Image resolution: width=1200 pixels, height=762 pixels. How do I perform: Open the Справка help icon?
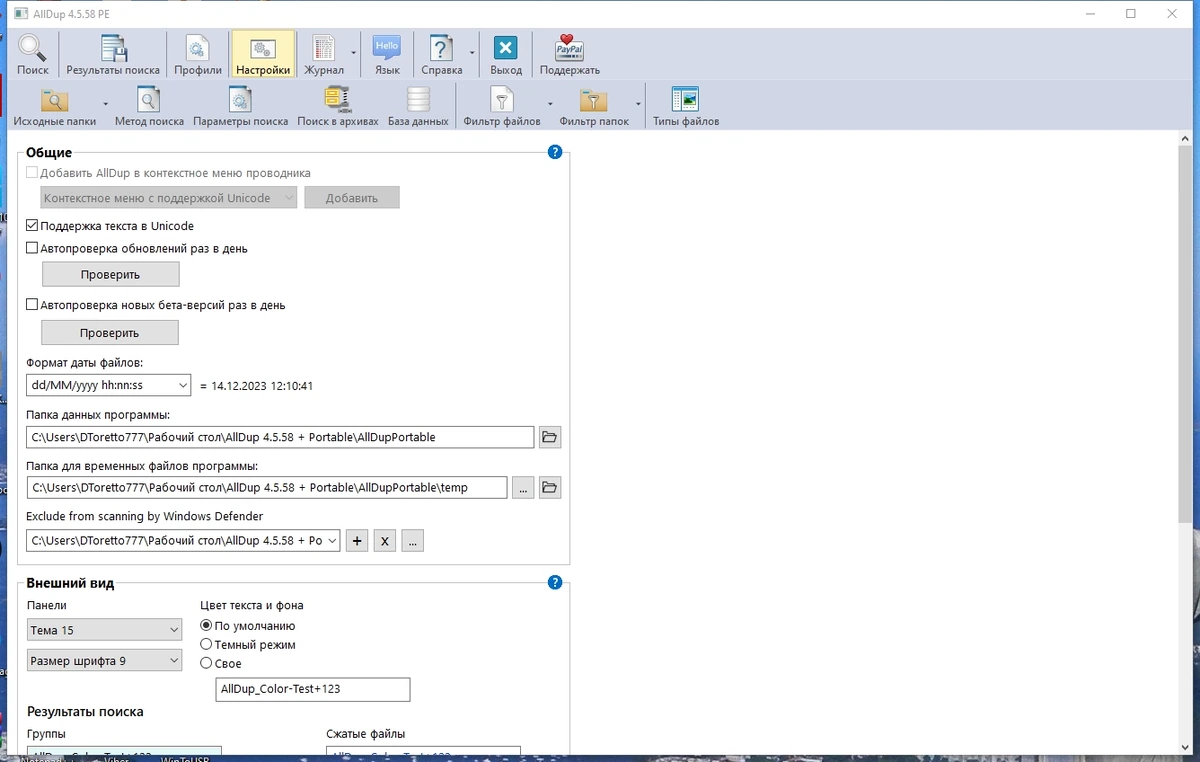click(441, 55)
